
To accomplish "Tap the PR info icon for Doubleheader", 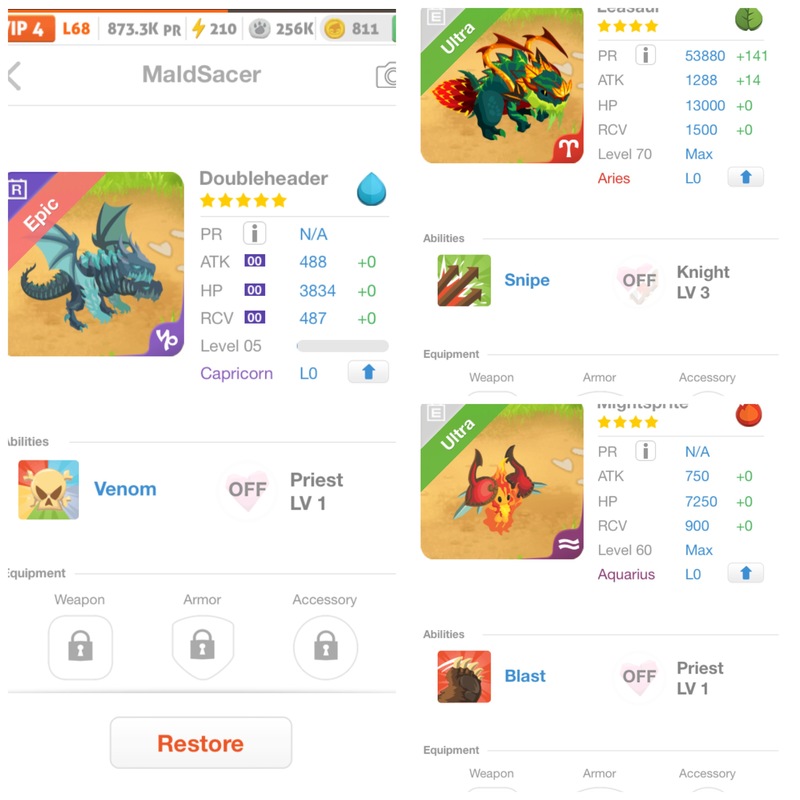I will pyautogui.click(x=254, y=234).
